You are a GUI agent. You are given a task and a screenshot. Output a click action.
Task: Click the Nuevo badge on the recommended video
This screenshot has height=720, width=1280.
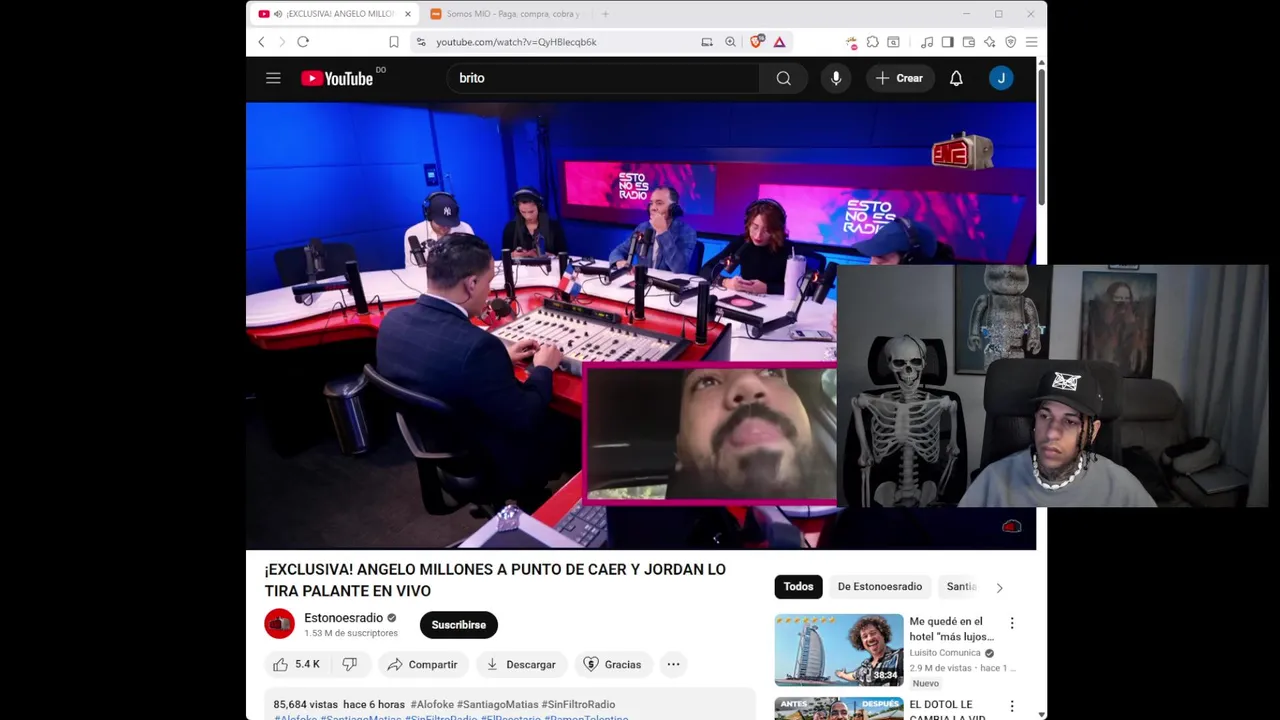(x=926, y=683)
